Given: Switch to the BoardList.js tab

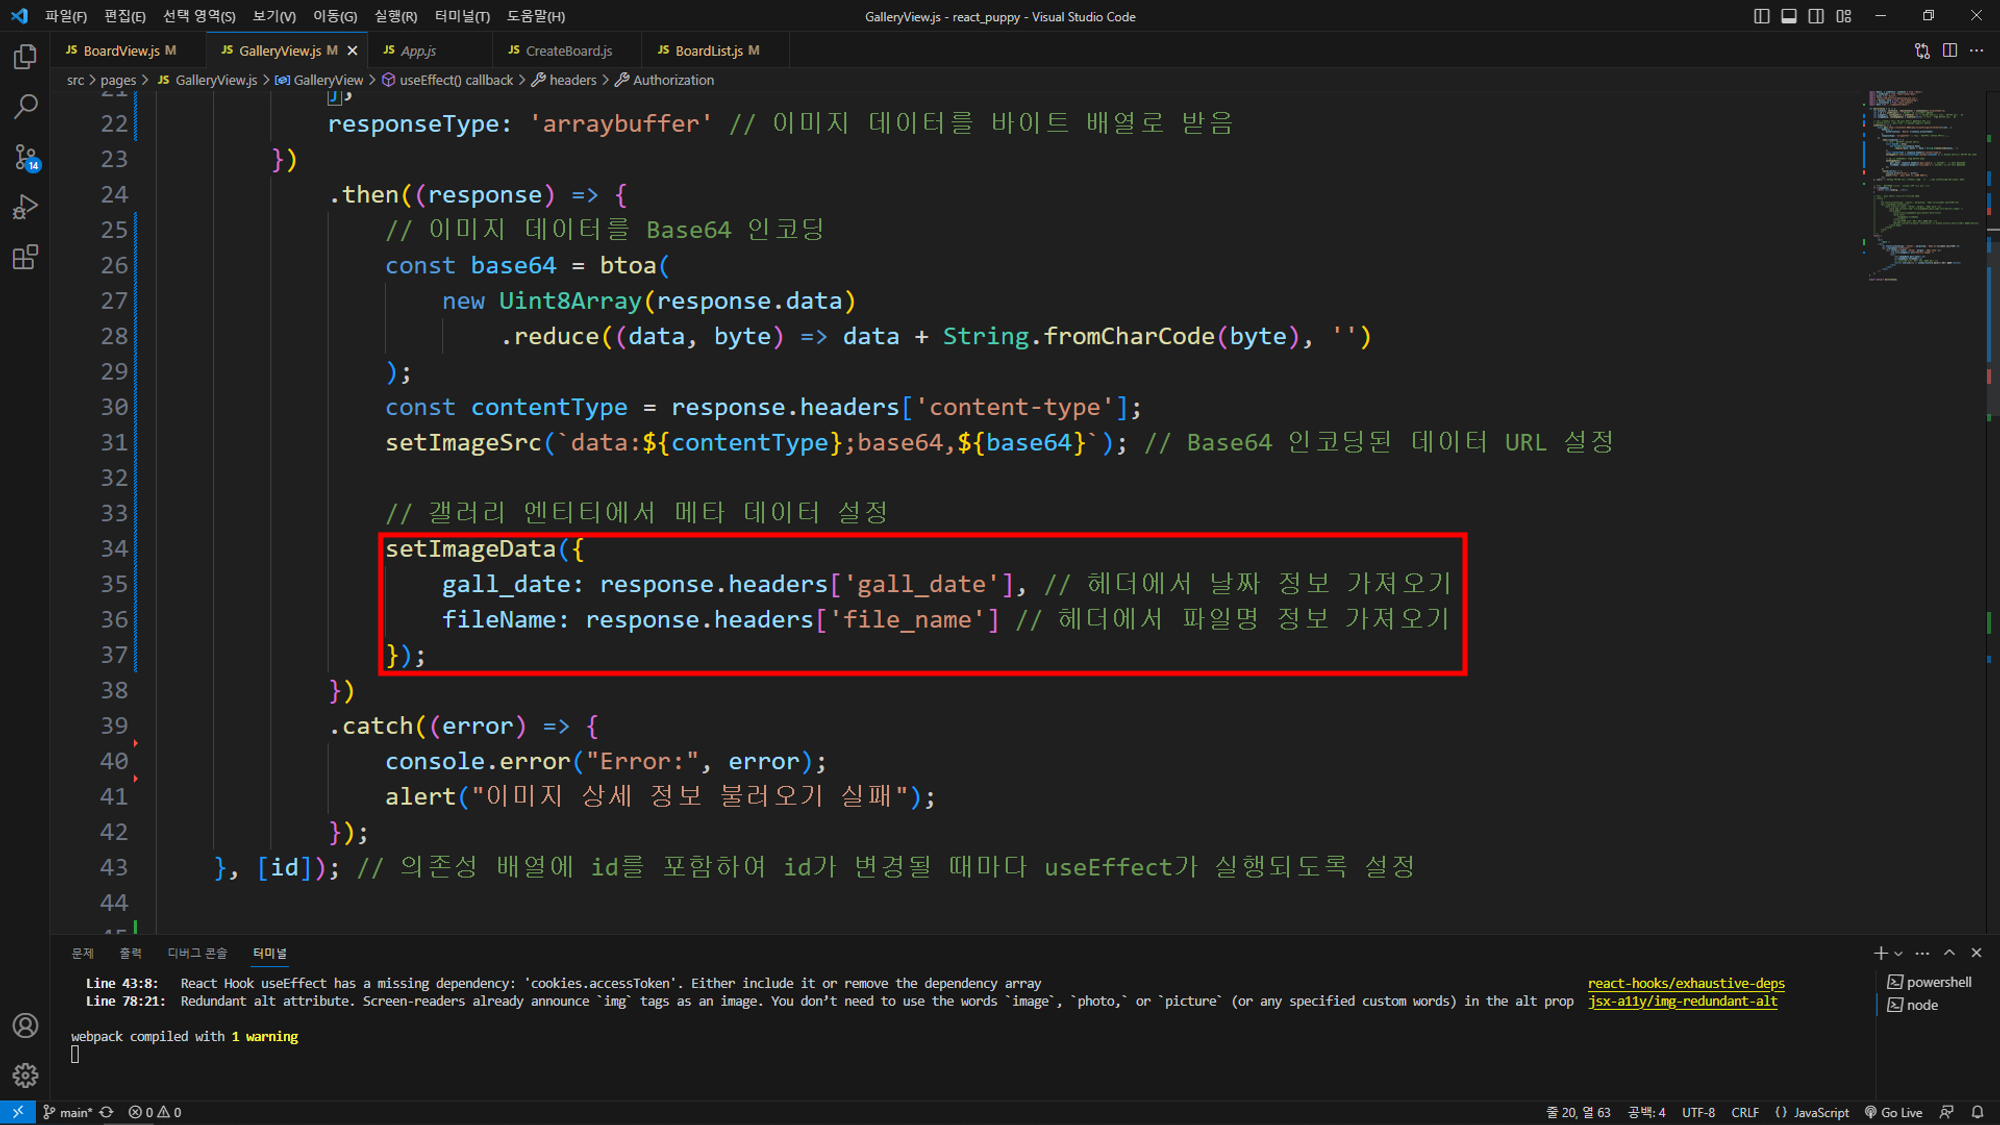Looking at the screenshot, I should [708, 50].
